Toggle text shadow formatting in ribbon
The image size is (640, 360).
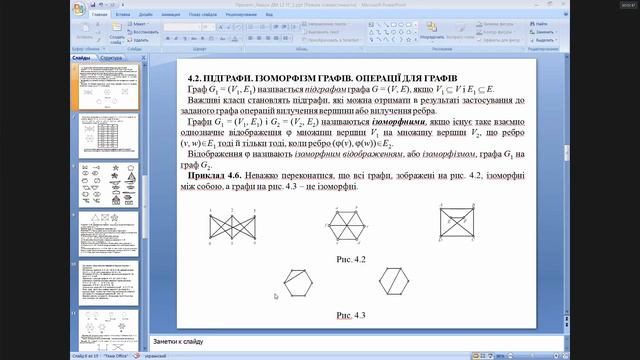pos(202,39)
